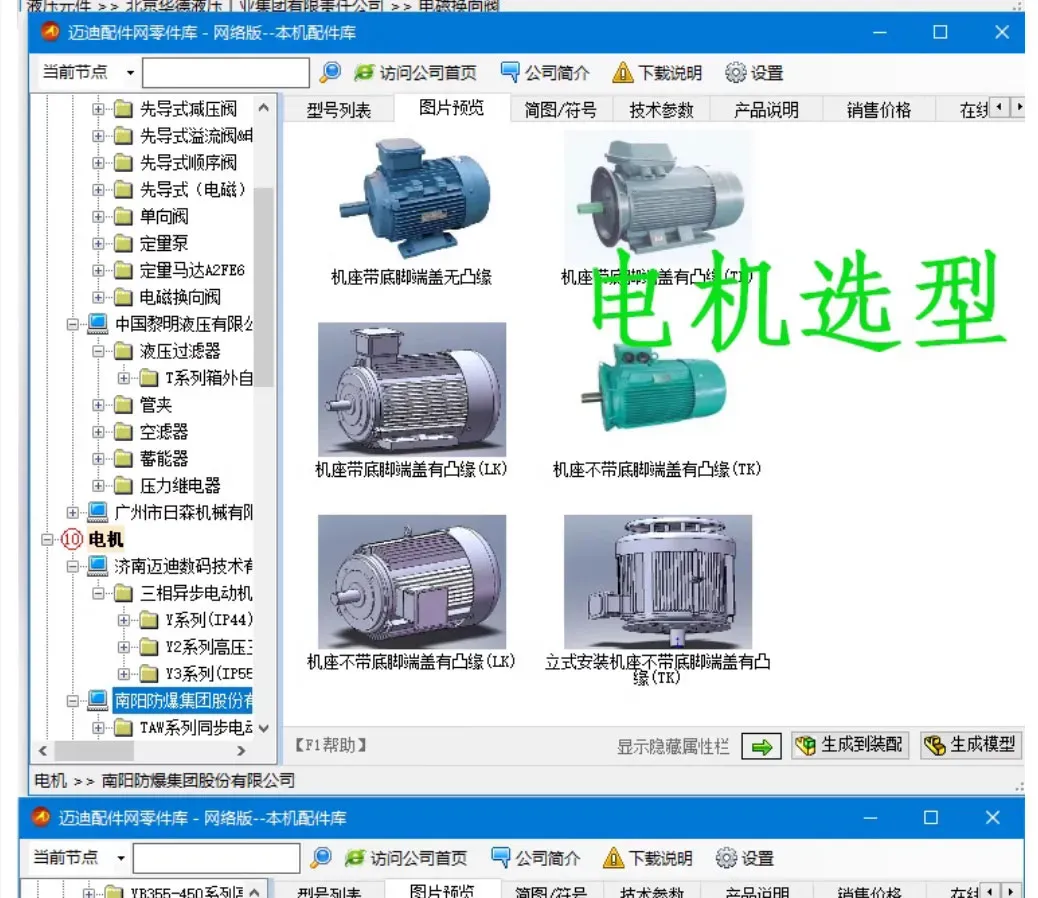Click tab strip left scroll arrow, top window
Screen dimensions: 1038x898
1000,107
